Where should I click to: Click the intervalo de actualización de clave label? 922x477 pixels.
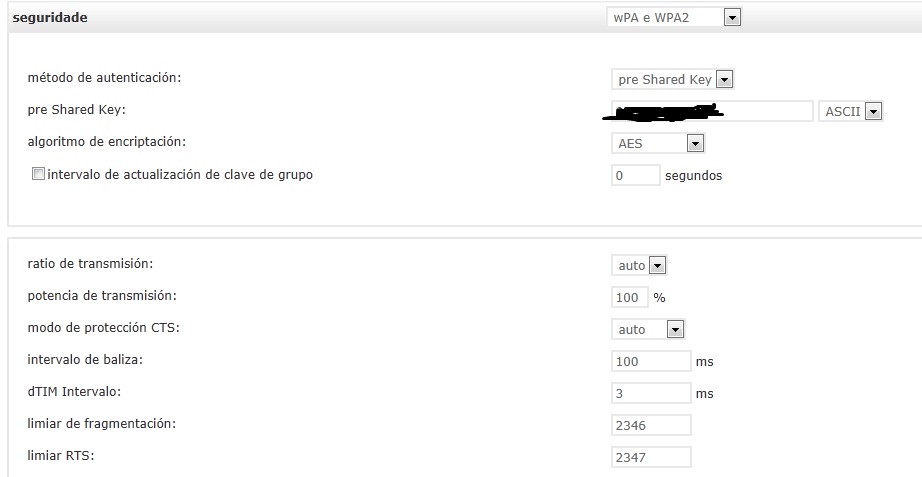pyautogui.click(x=180, y=175)
